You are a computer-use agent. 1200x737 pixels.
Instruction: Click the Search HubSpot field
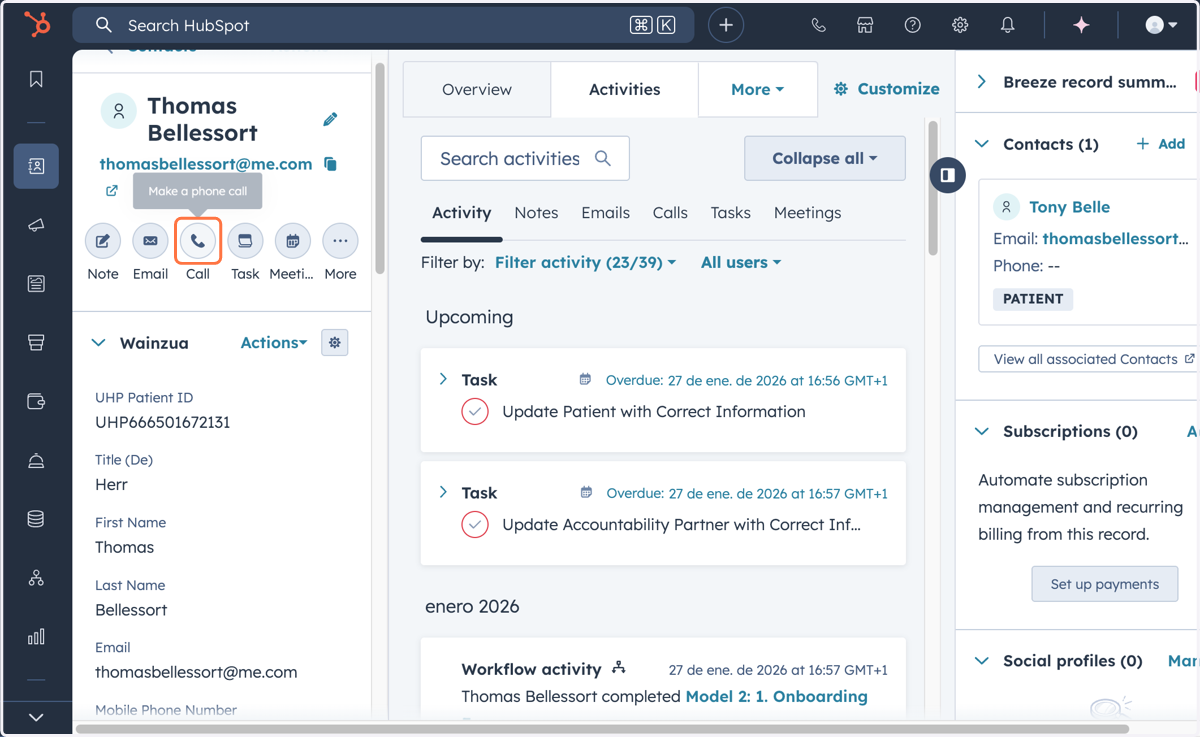click(383, 25)
